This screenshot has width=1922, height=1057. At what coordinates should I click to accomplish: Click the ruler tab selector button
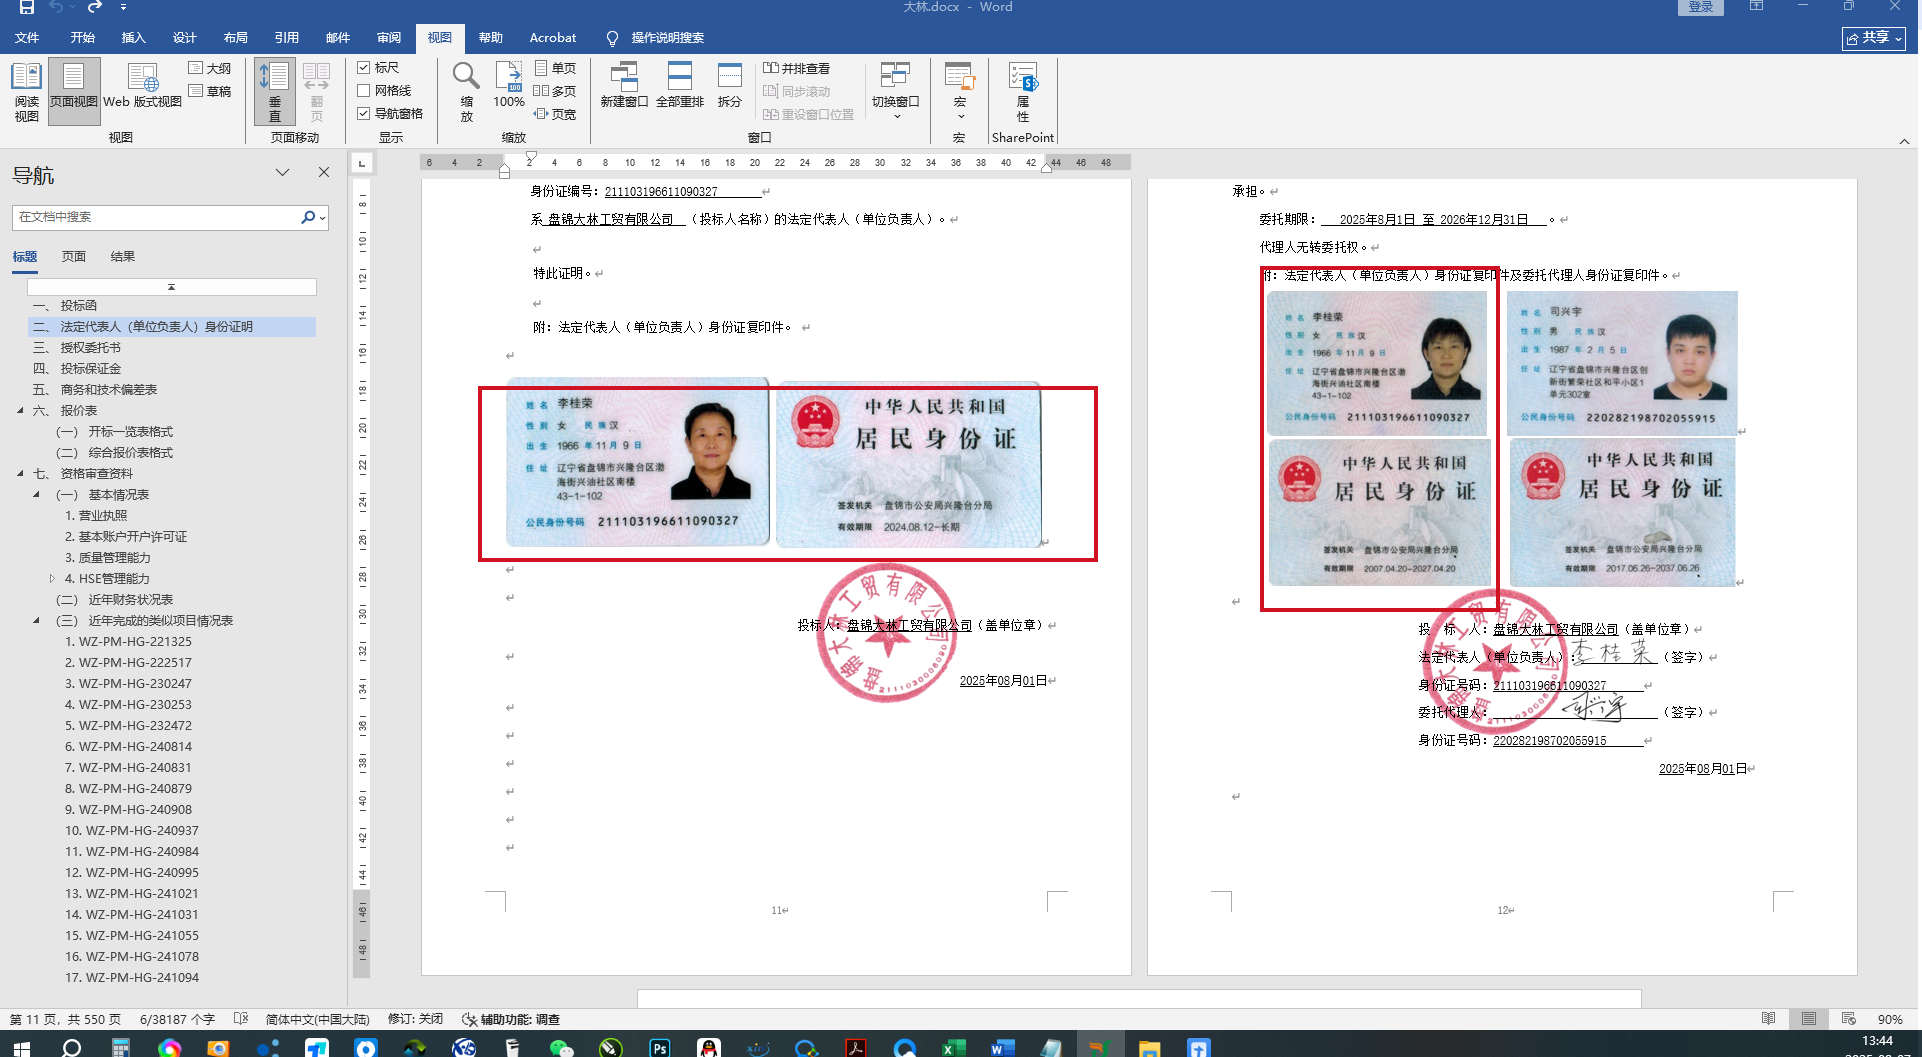tap(361, 162)
